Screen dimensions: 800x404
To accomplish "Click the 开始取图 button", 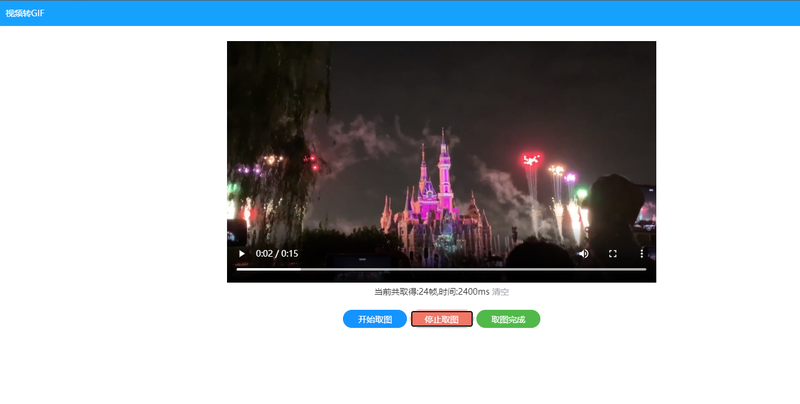I will [x=375, y=319].
